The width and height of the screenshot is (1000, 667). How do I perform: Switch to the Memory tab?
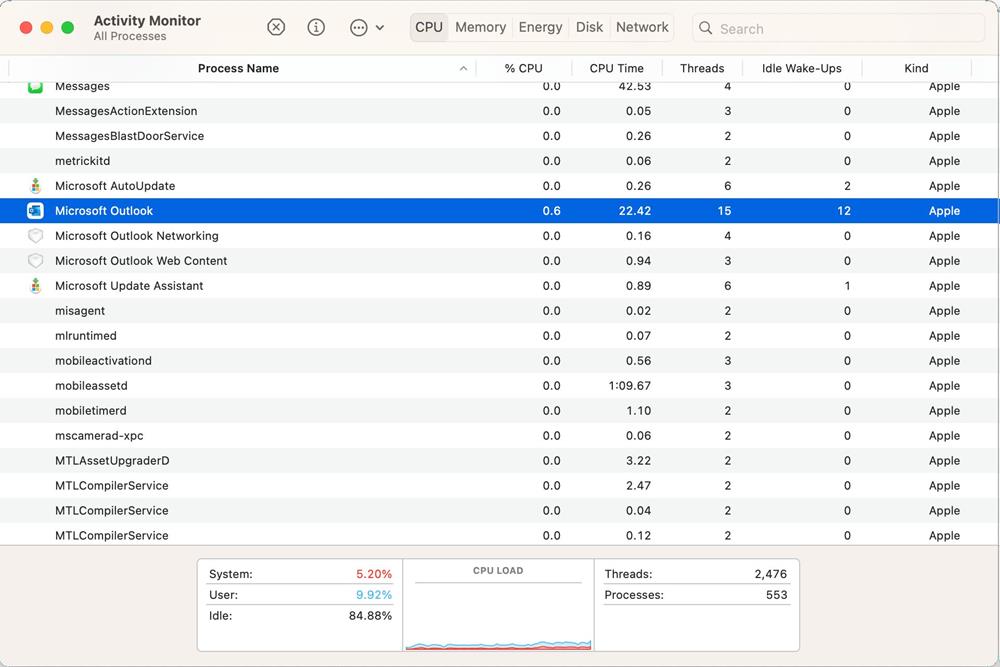[x=480, y=27]
